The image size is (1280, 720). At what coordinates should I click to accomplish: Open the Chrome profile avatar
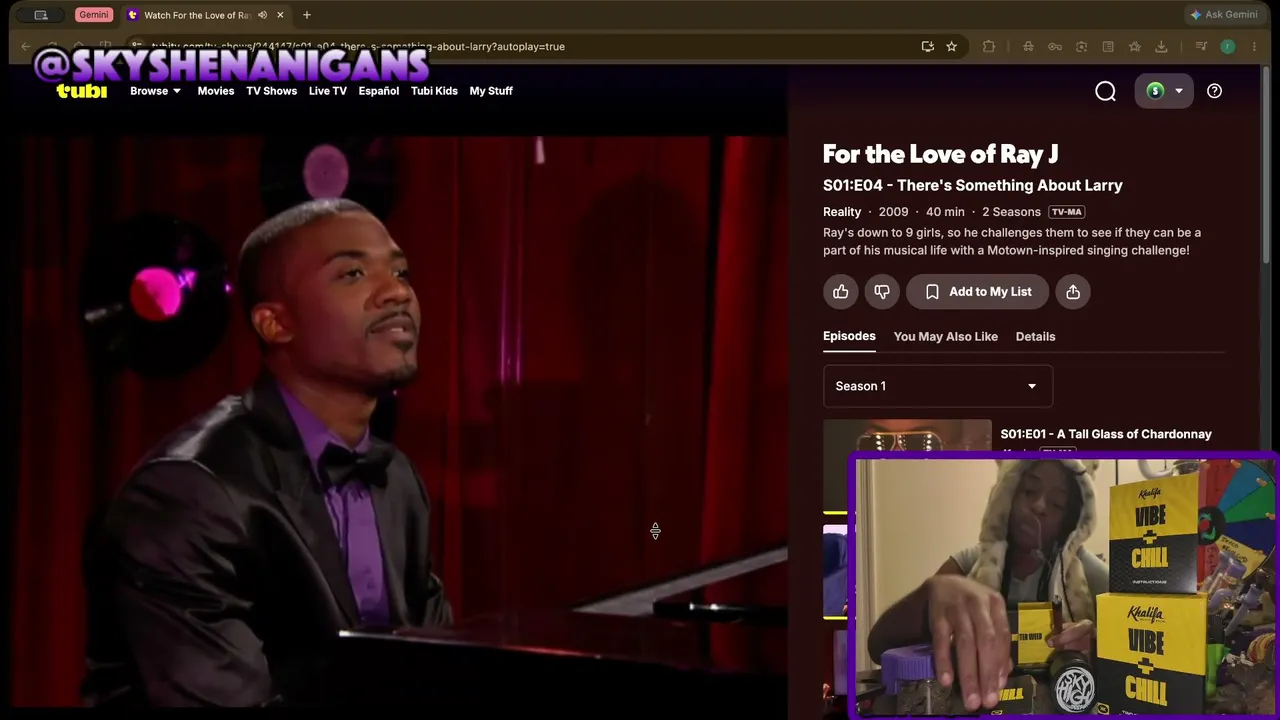(x=1228, y=46)
